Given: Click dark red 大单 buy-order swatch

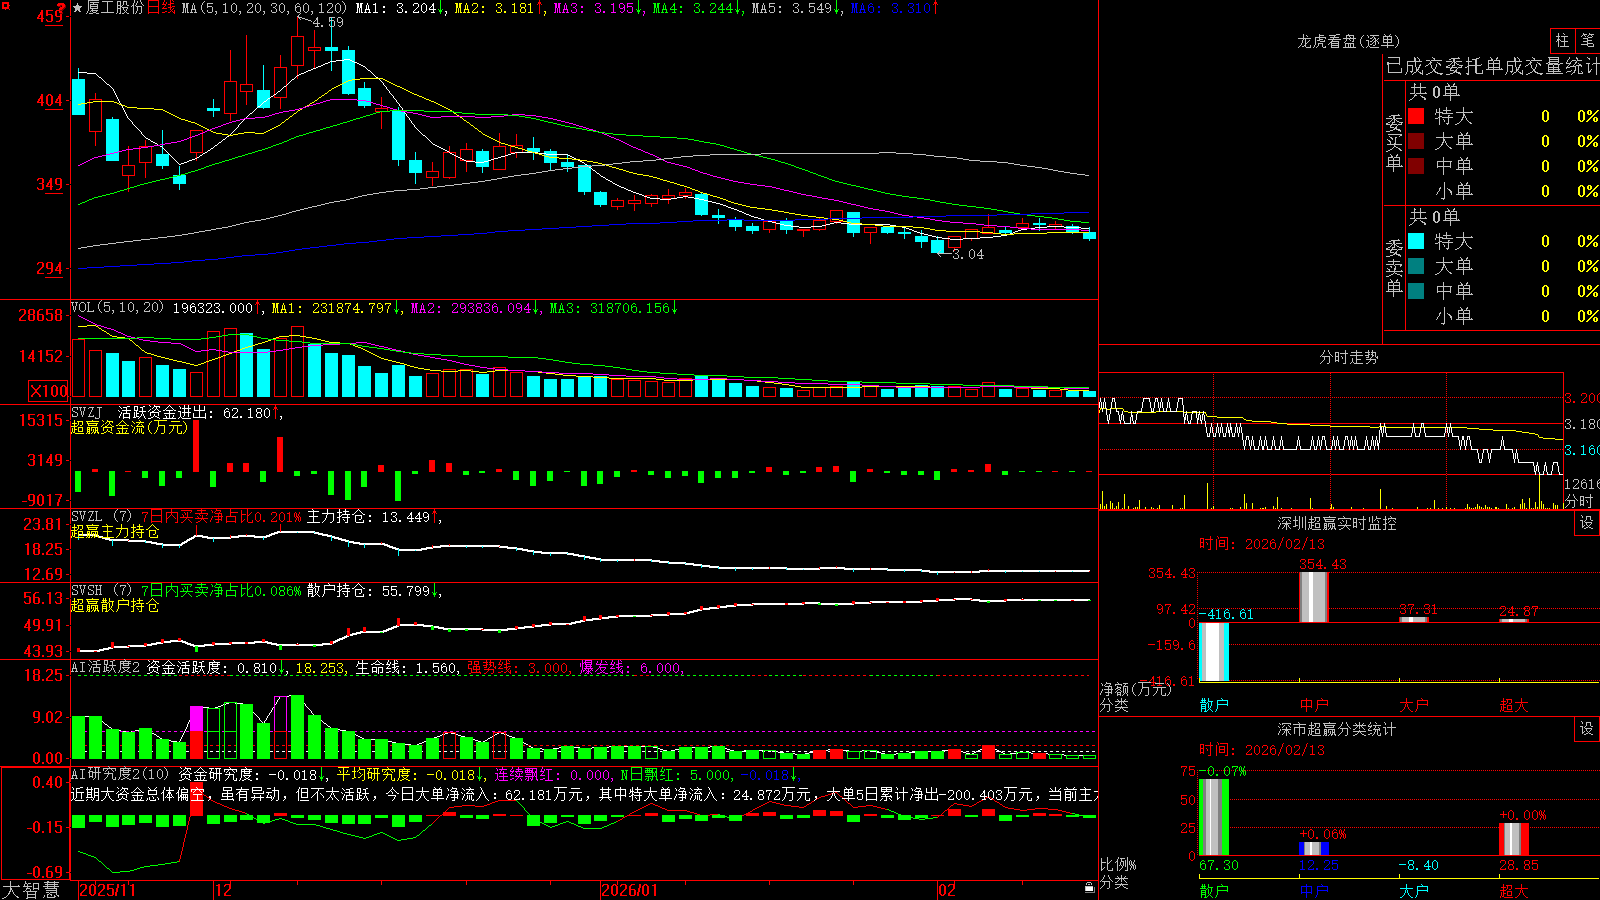Looking at the screenshot, I should (1416, 141).
